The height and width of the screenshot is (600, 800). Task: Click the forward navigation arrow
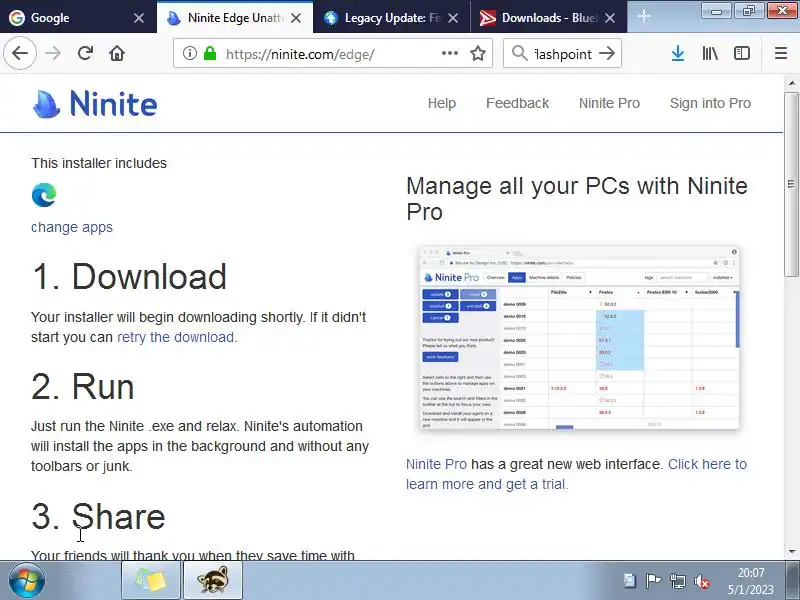(53, 53)
